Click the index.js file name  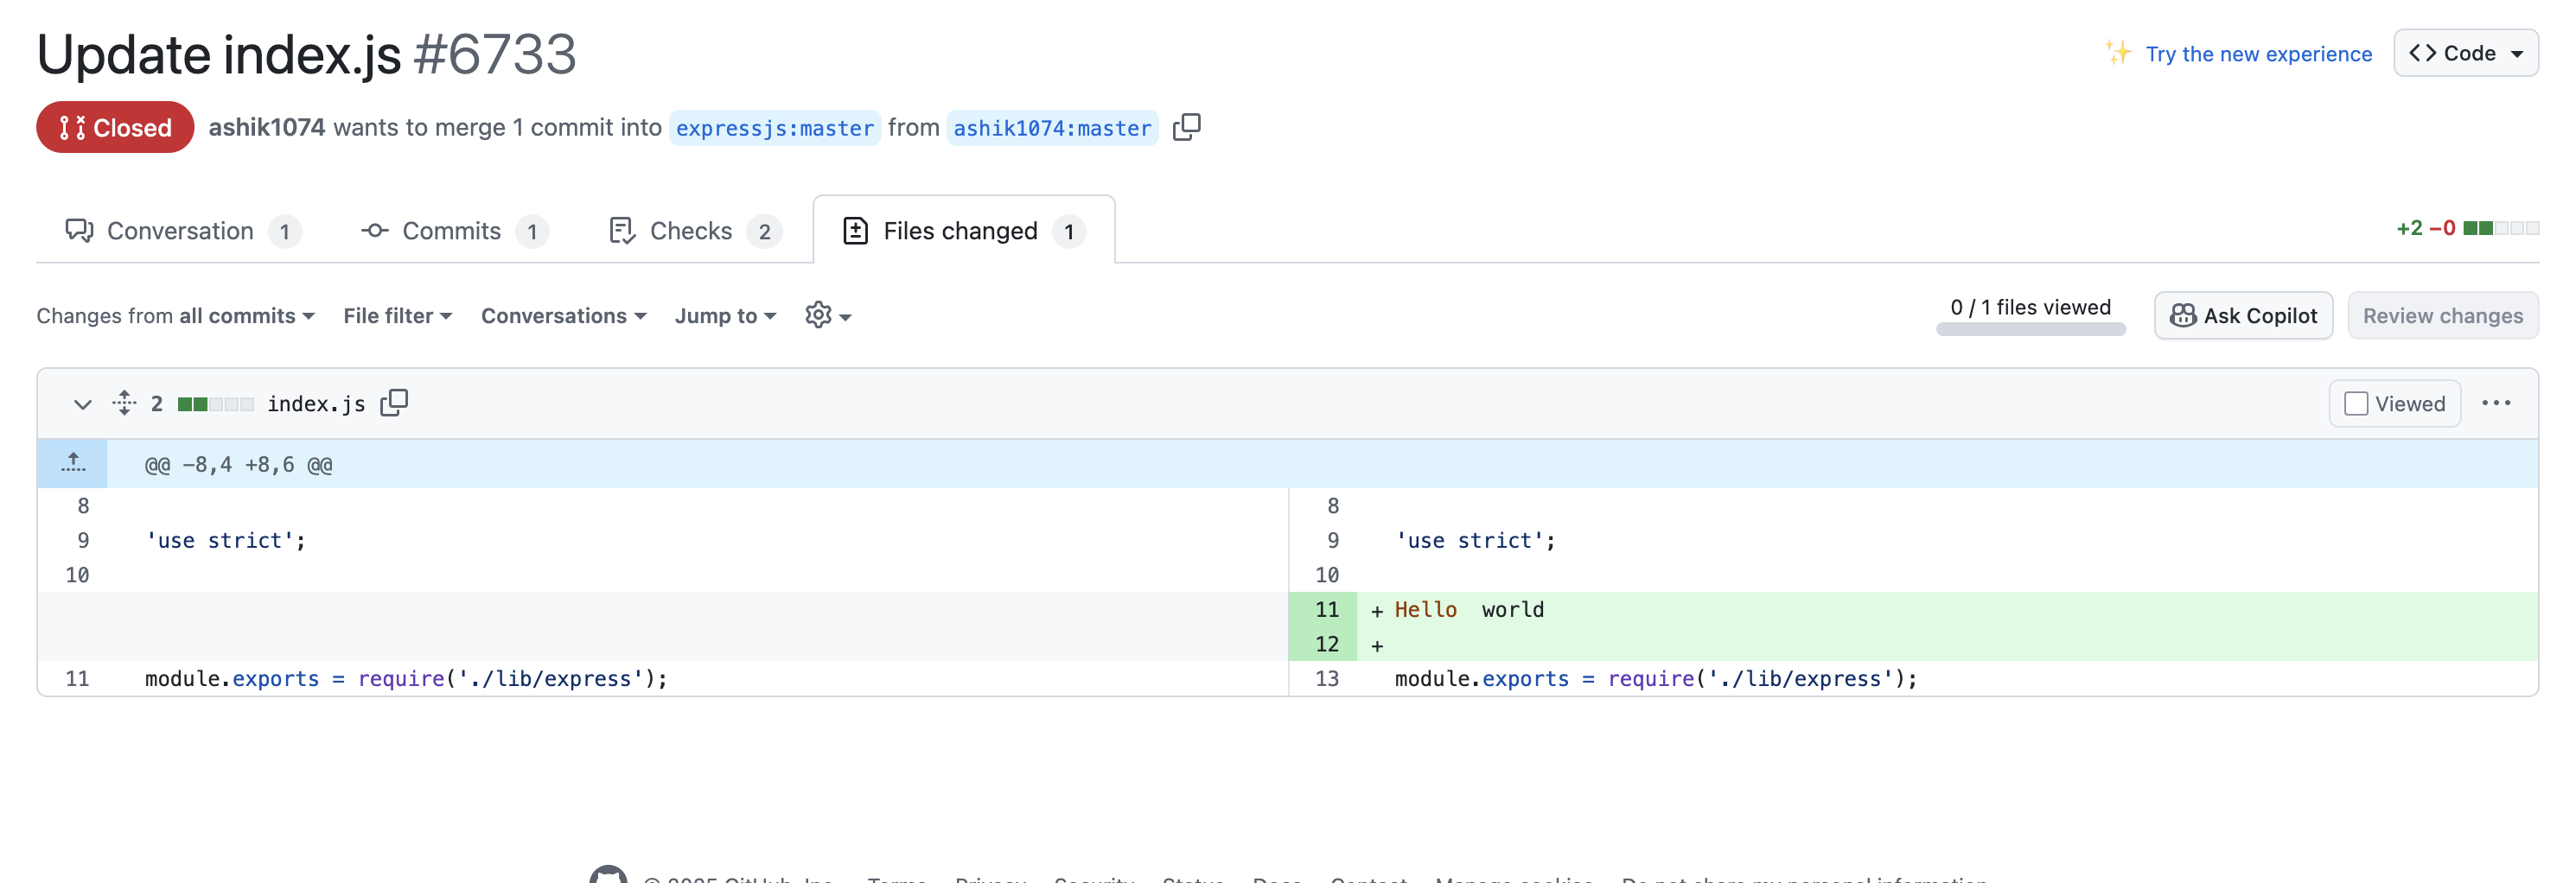coord(316,404)
